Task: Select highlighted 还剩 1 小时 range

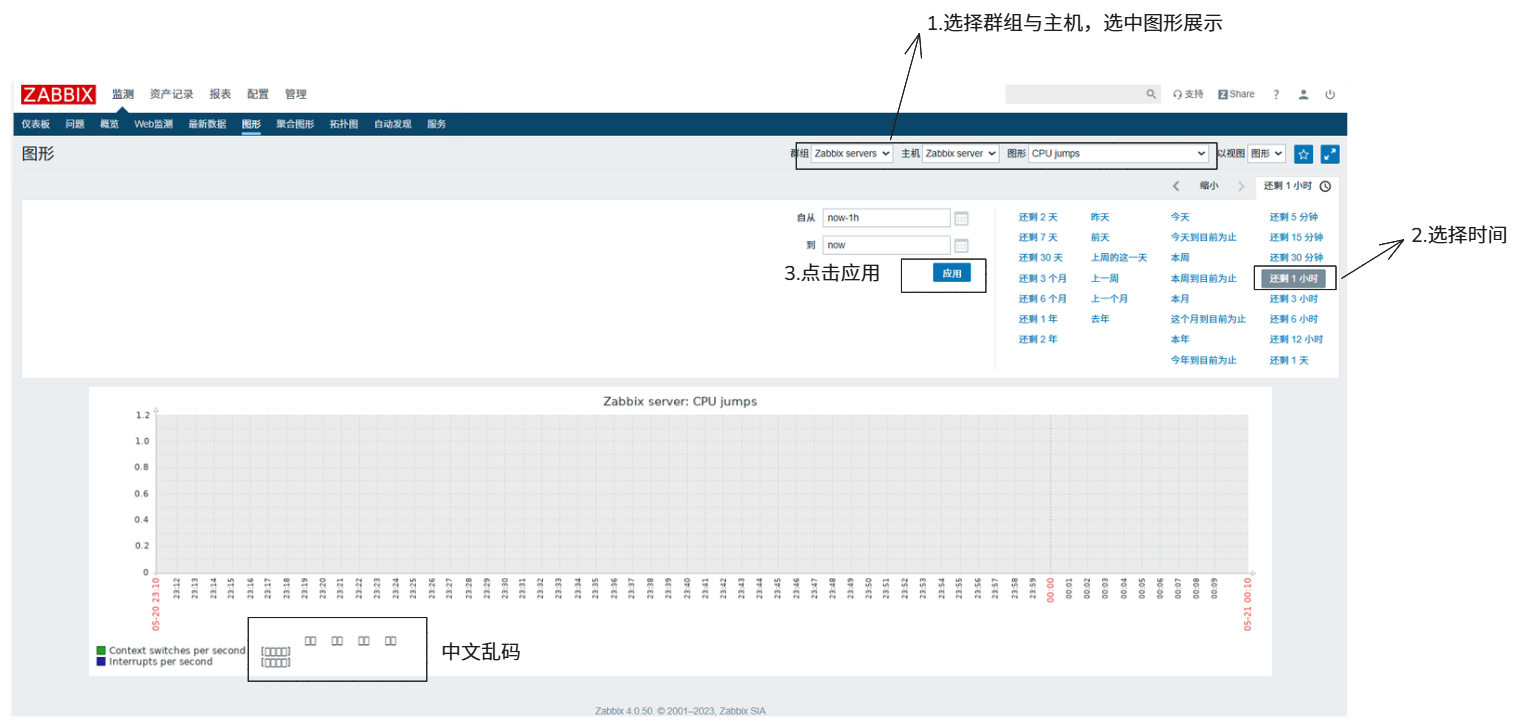Action: [1293, 279]
